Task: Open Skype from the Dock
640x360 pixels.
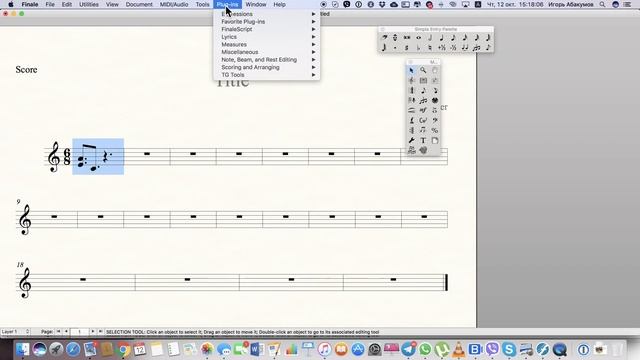Action: (509, 349)
